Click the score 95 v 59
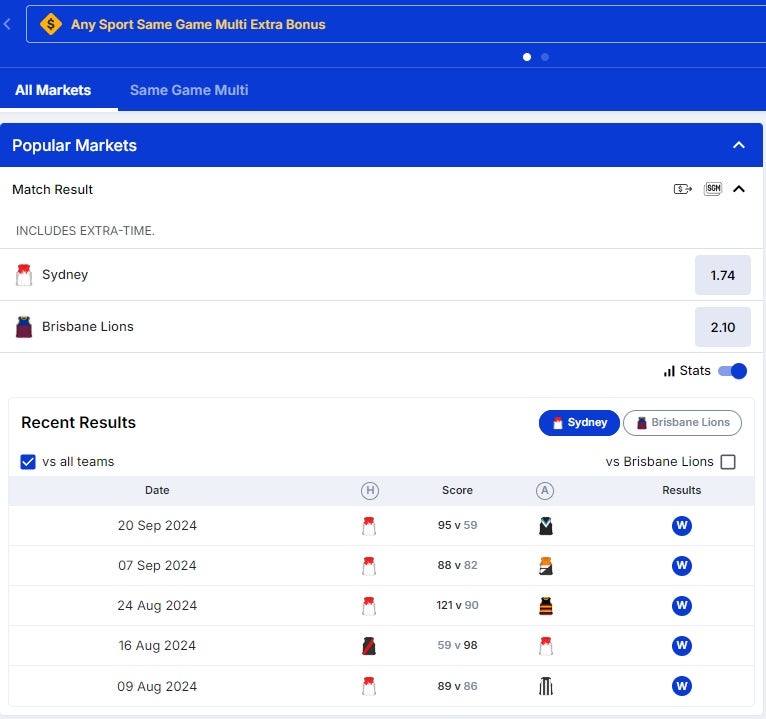This screenshot has height=719, width=766. pyautogui.click(x=457, y=525)
